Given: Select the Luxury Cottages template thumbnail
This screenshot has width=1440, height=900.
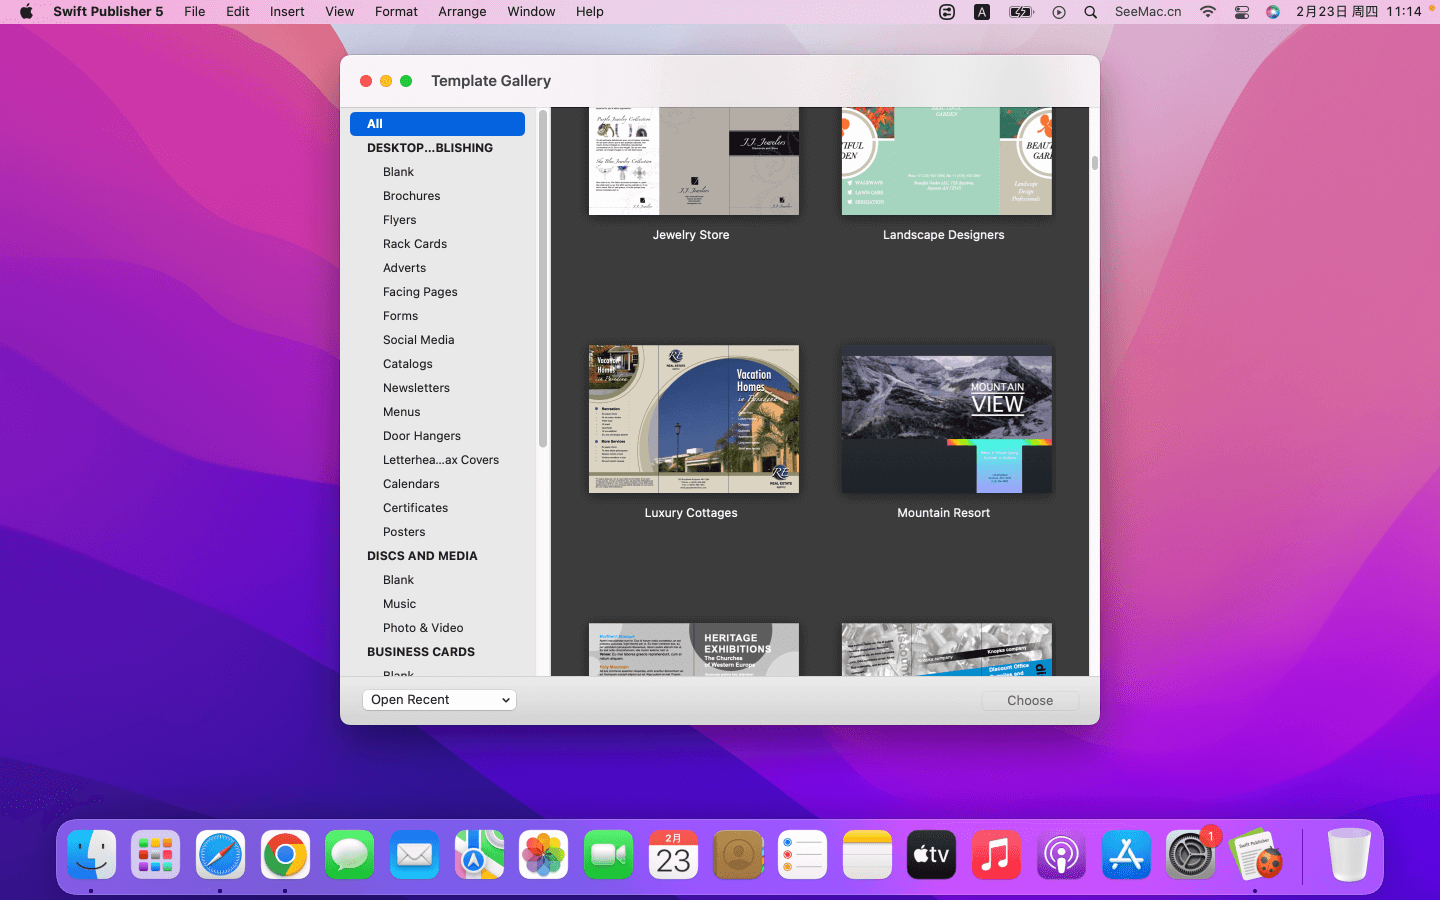Looking at the screenshot, I should tap(694, 419).
